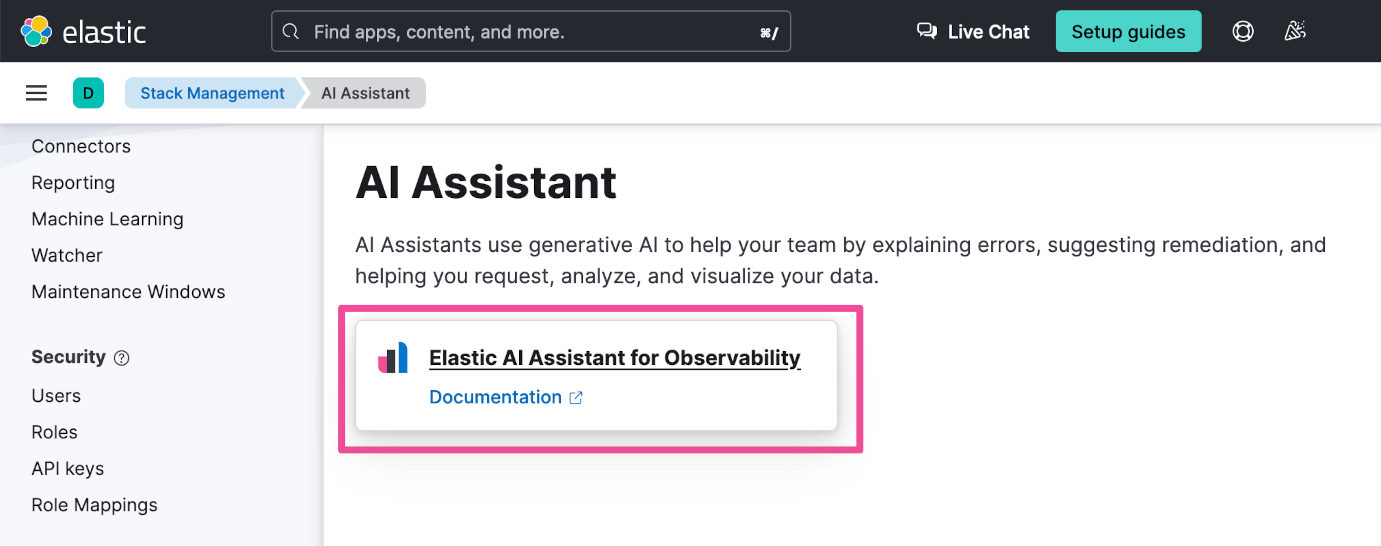This screenshot has width=1381, height=546.
Task: Navigate to Machine Learning settings
Action: pos(107,219)
